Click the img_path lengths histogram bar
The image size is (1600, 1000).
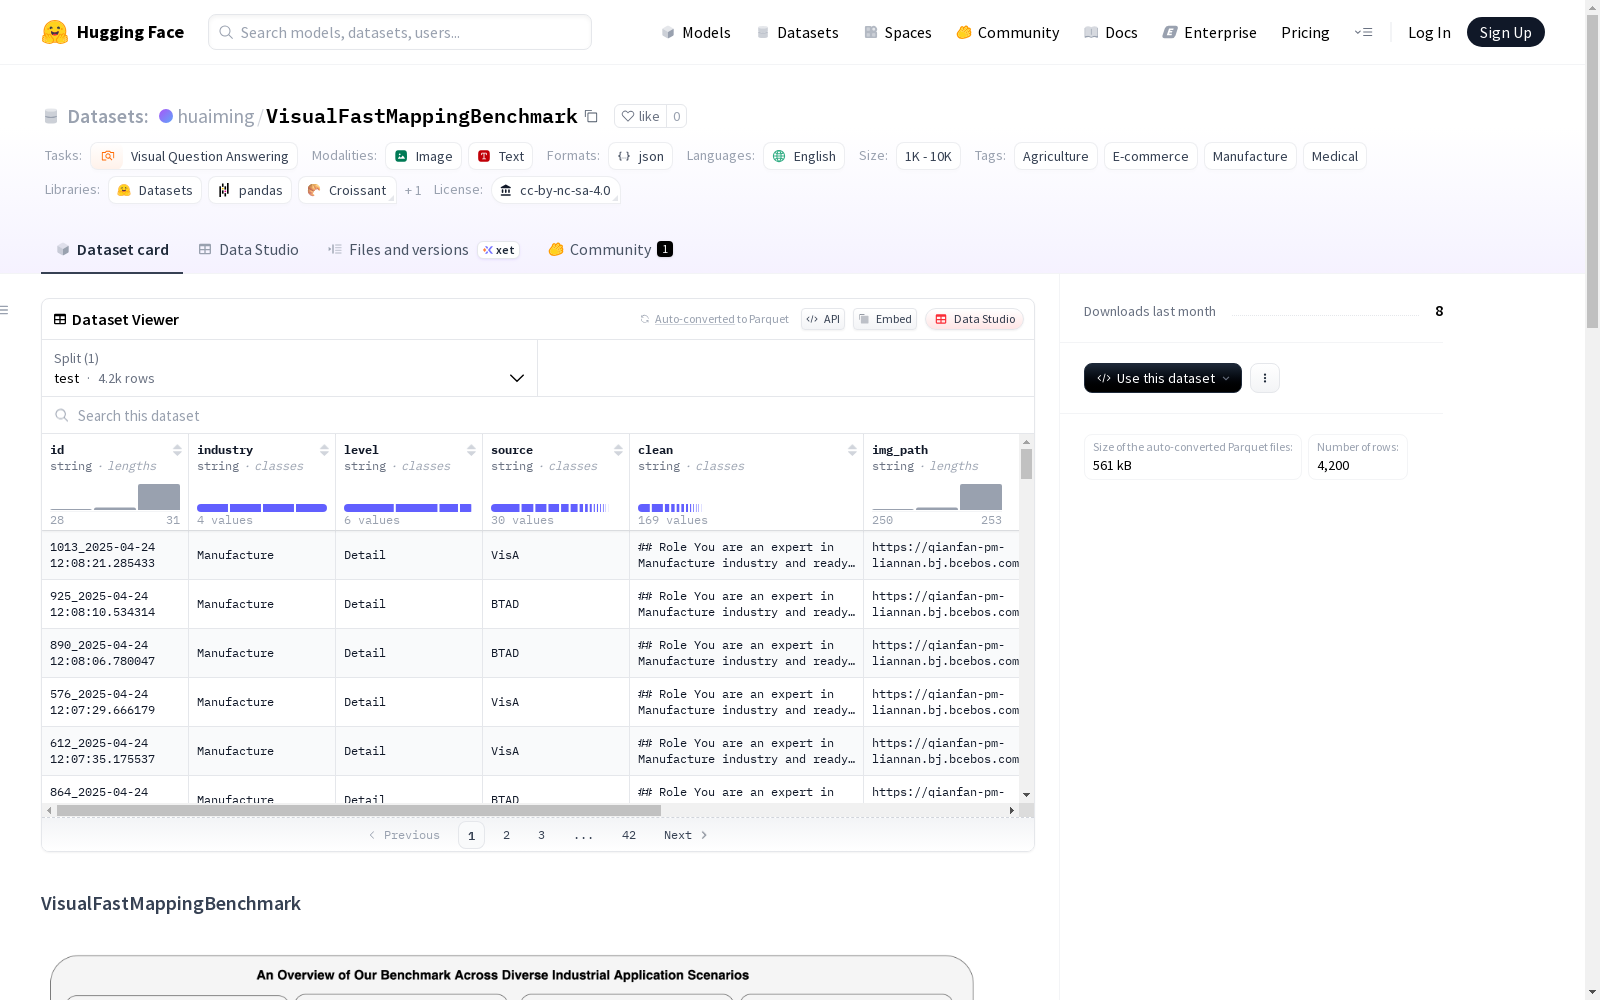(981, 497)
